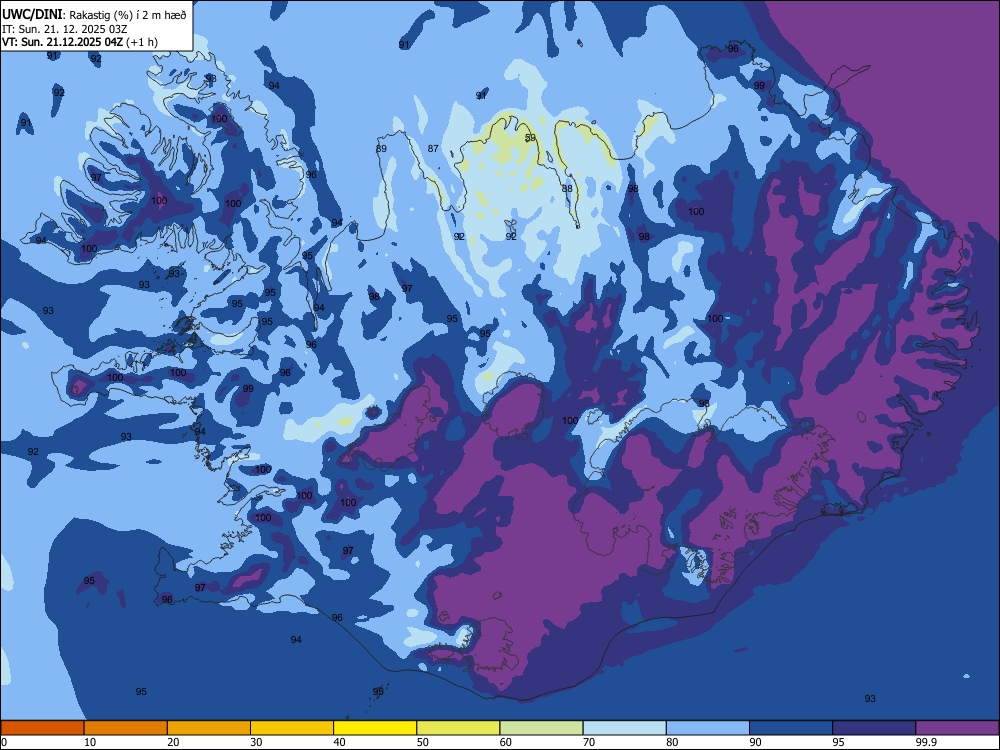Pick the amber 20–30 legend swatch
Image resolution: width=1000 pixels, height=750 pixels.
point(209,728)
